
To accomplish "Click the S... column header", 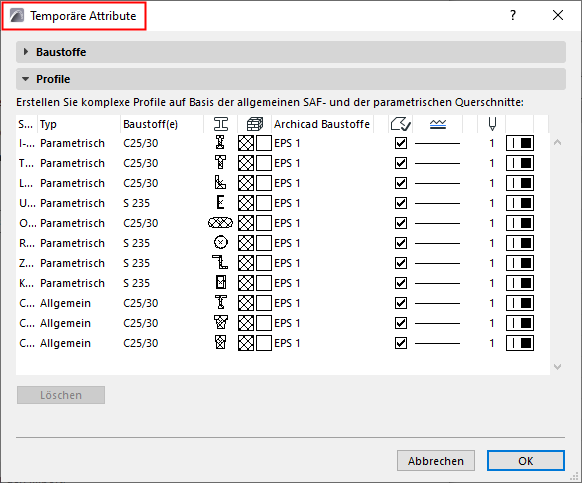I will click(x=26, y=124).
